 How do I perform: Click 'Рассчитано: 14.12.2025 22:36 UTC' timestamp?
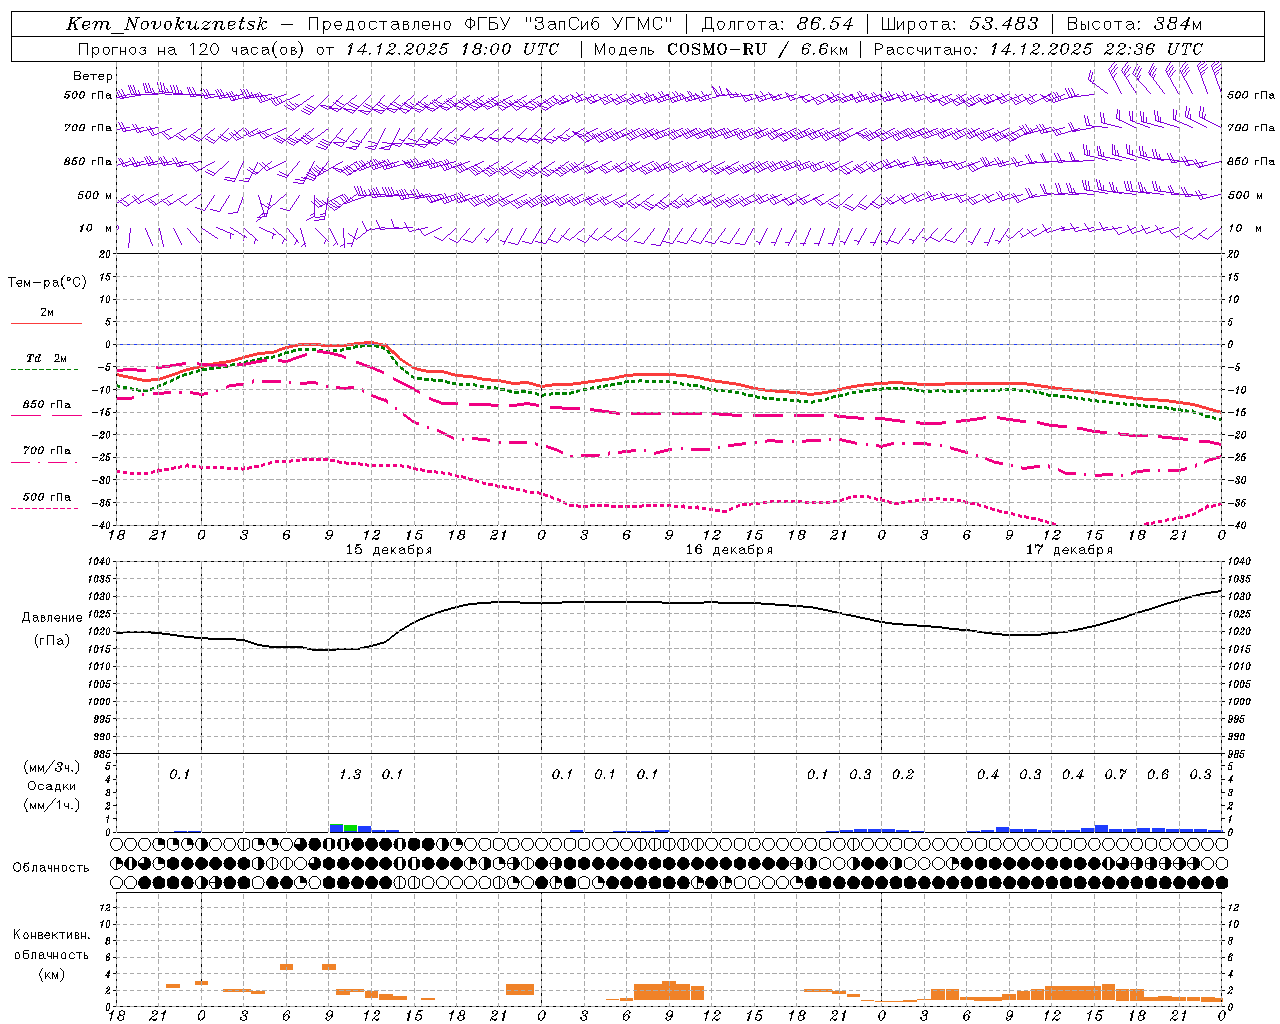pyautogui.click(x=1038, y=49)
